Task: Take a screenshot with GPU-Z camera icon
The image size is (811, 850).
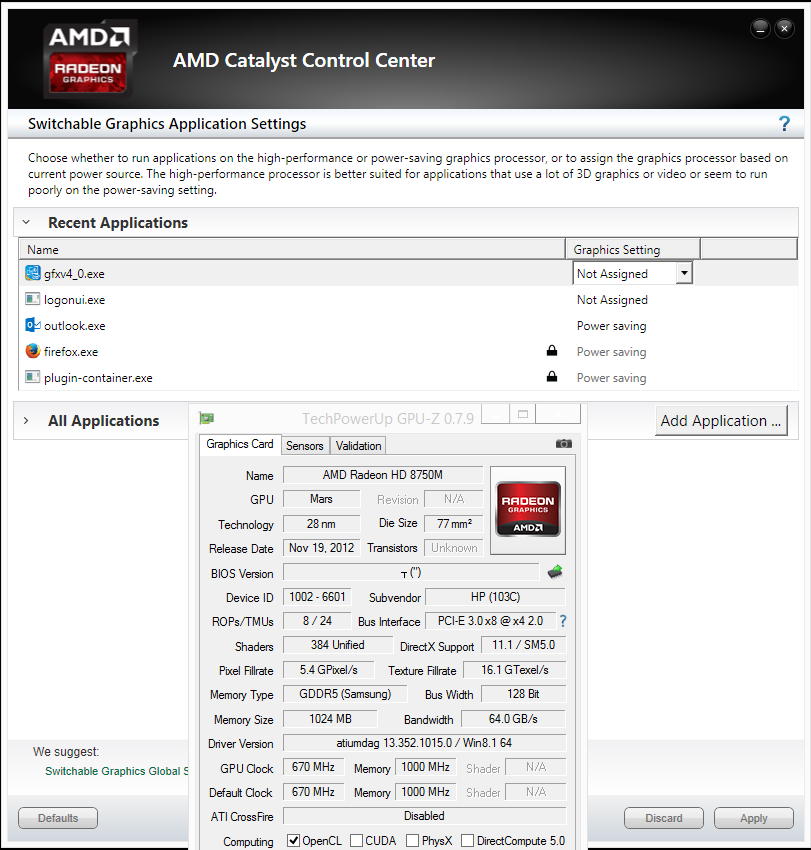Action: pyautogui.click(x=564, y=443)
